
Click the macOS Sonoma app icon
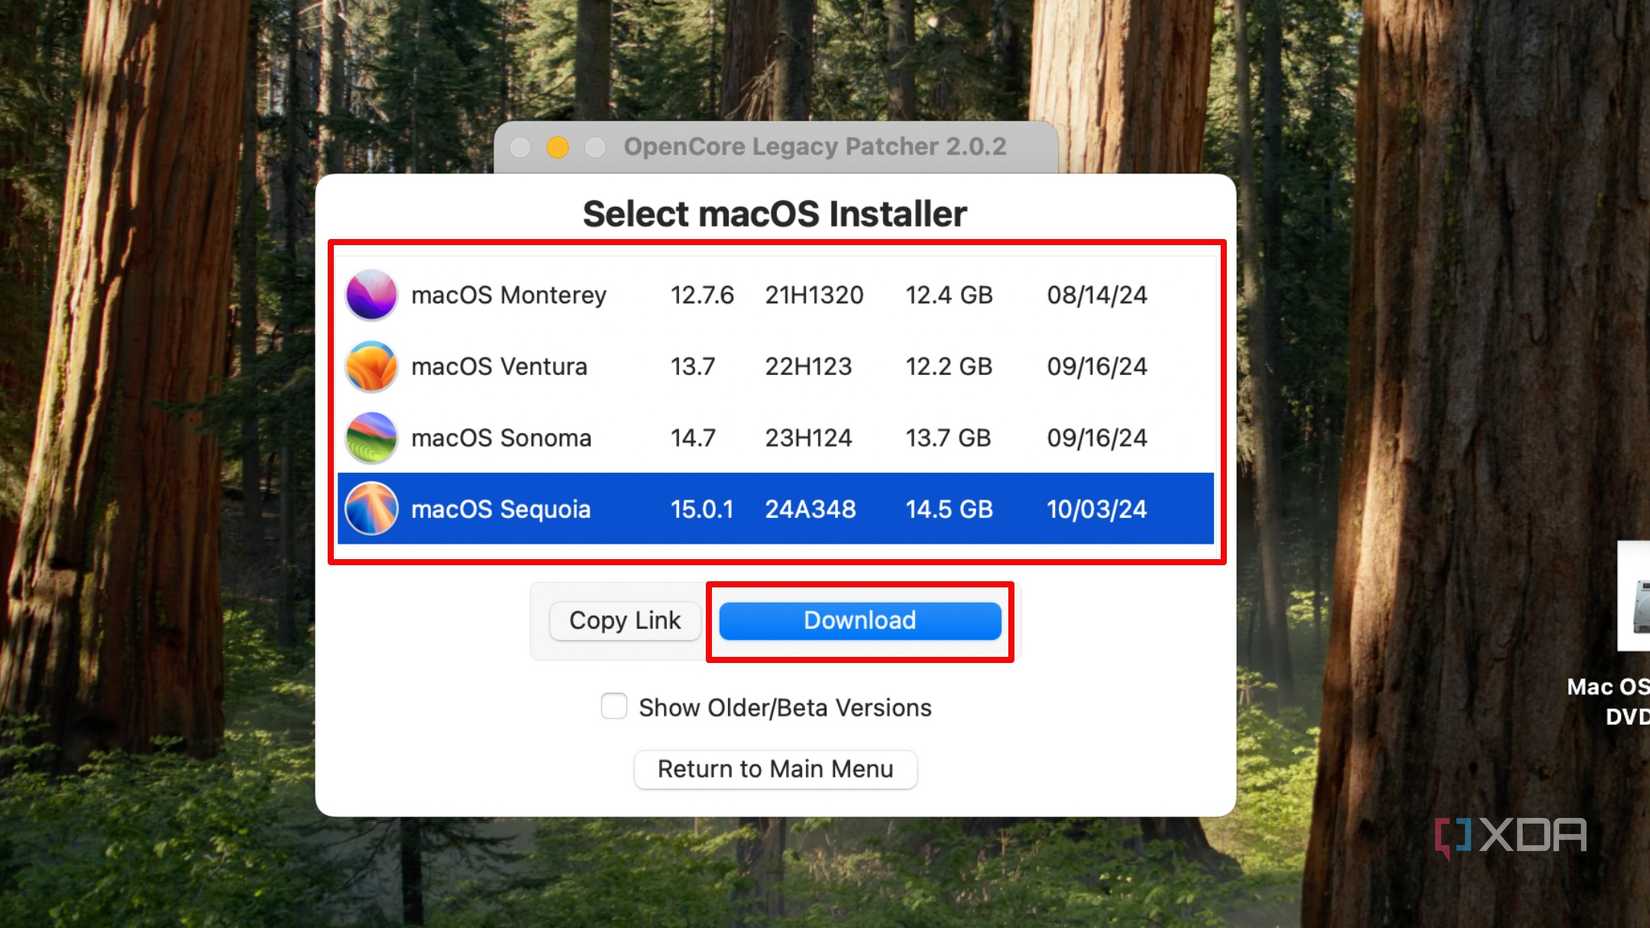pos(371,437)
